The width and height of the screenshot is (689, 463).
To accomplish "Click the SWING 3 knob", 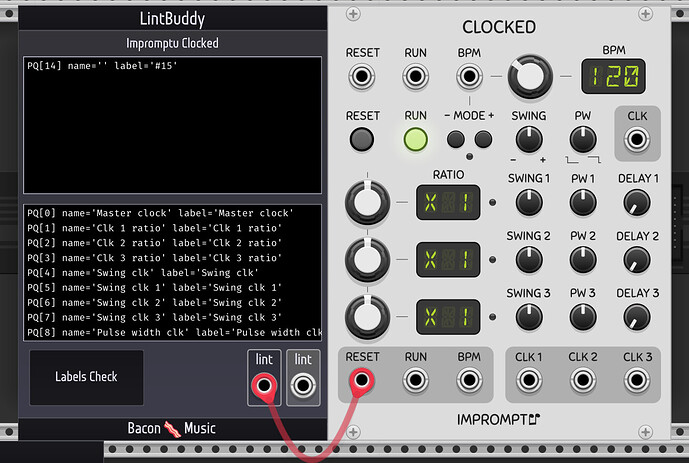I will [529, 317].
